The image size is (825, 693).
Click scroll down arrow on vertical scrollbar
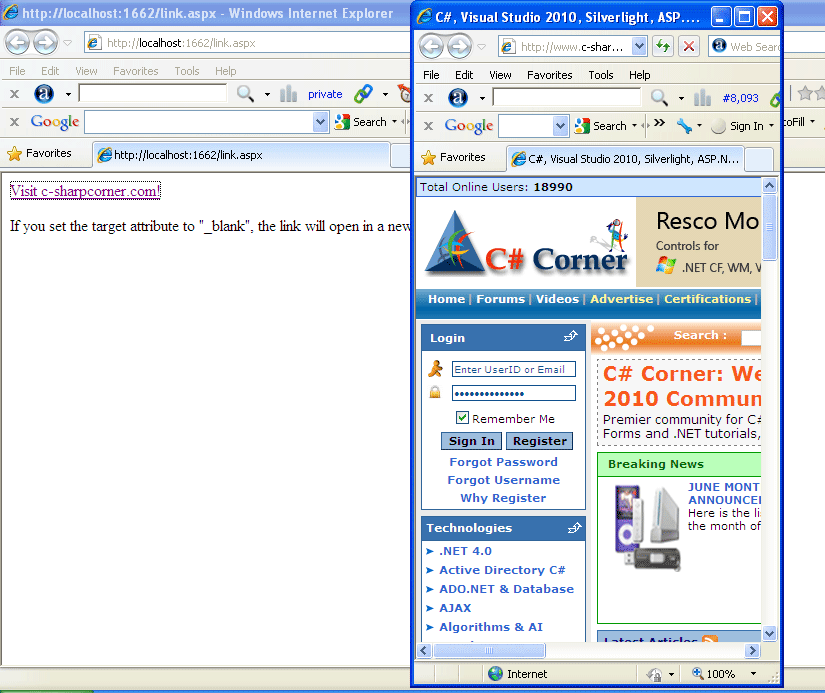click(x=769, y=634)
